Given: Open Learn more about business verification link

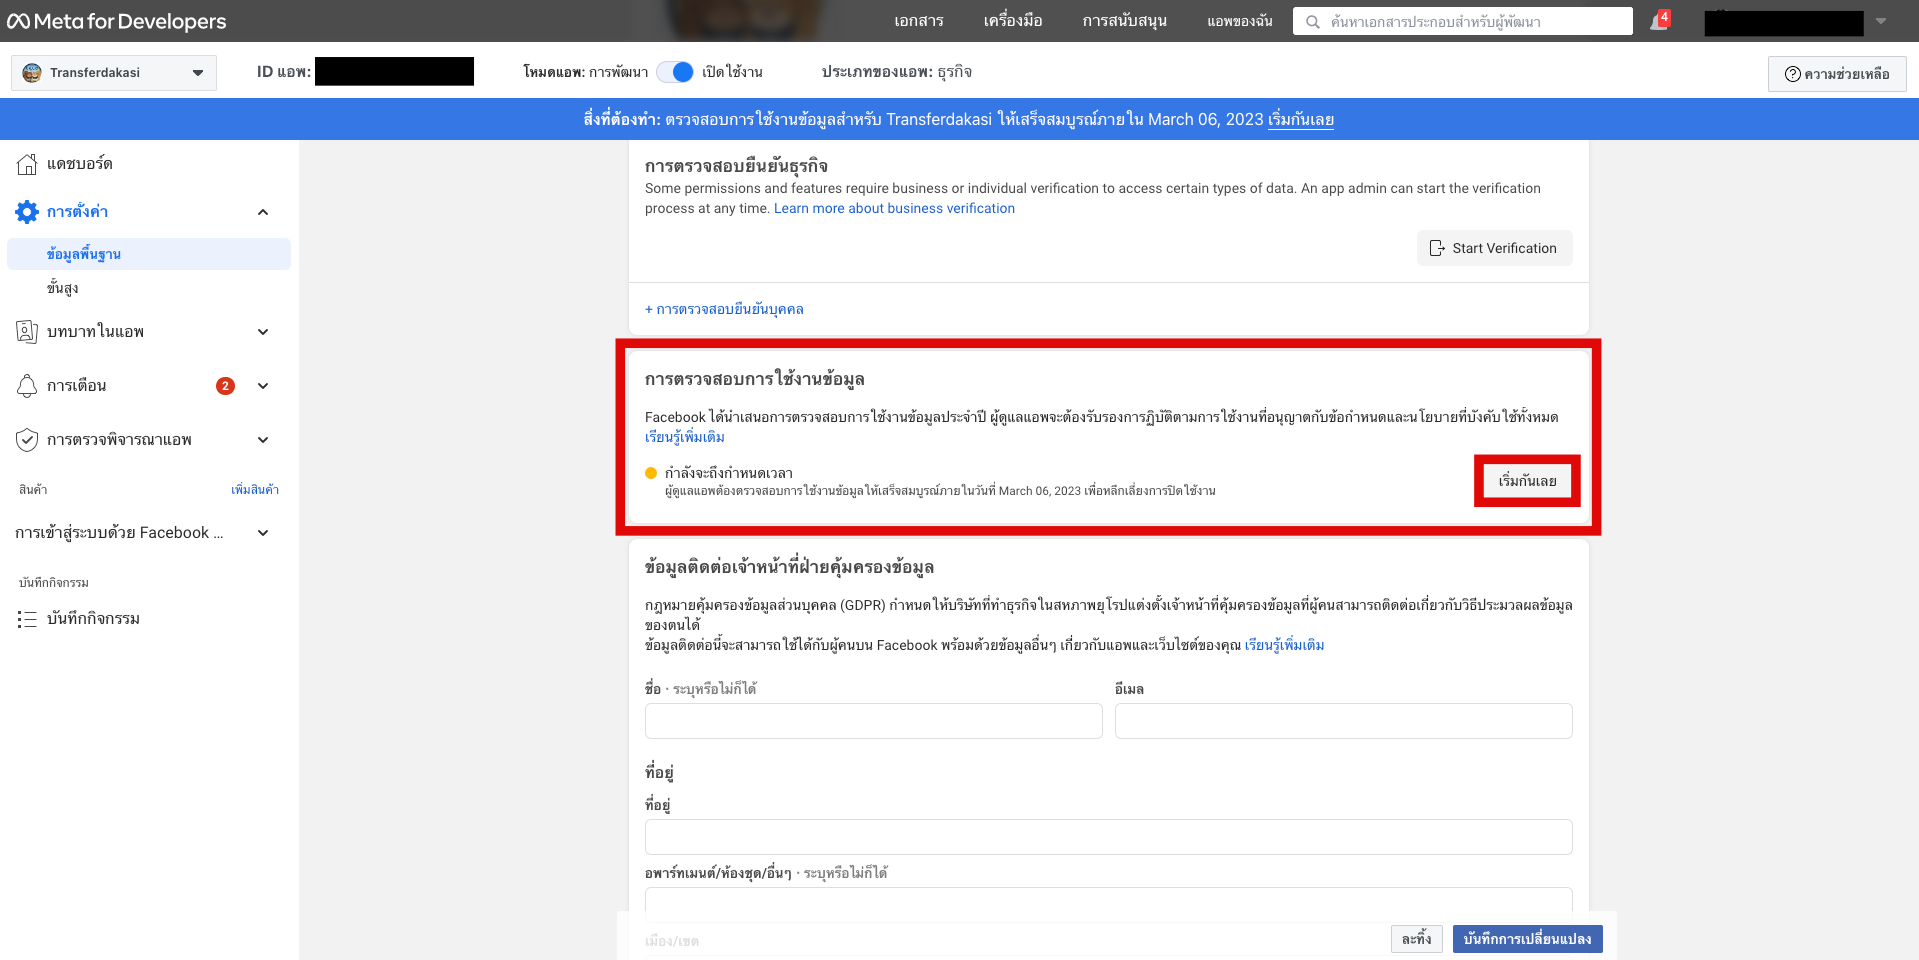Looking at the screenshot, I should click(x=893, y=208).
